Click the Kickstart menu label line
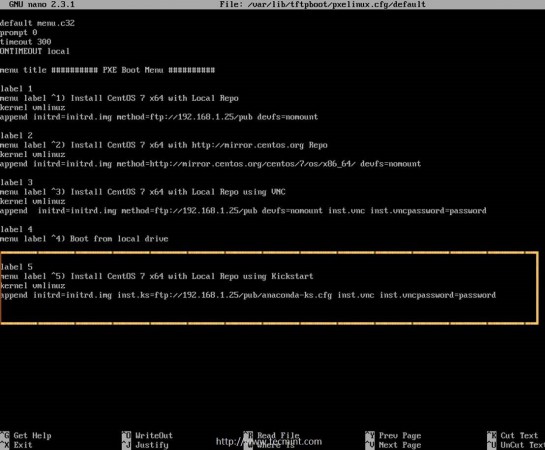The image size is (545, 450). 157,276
